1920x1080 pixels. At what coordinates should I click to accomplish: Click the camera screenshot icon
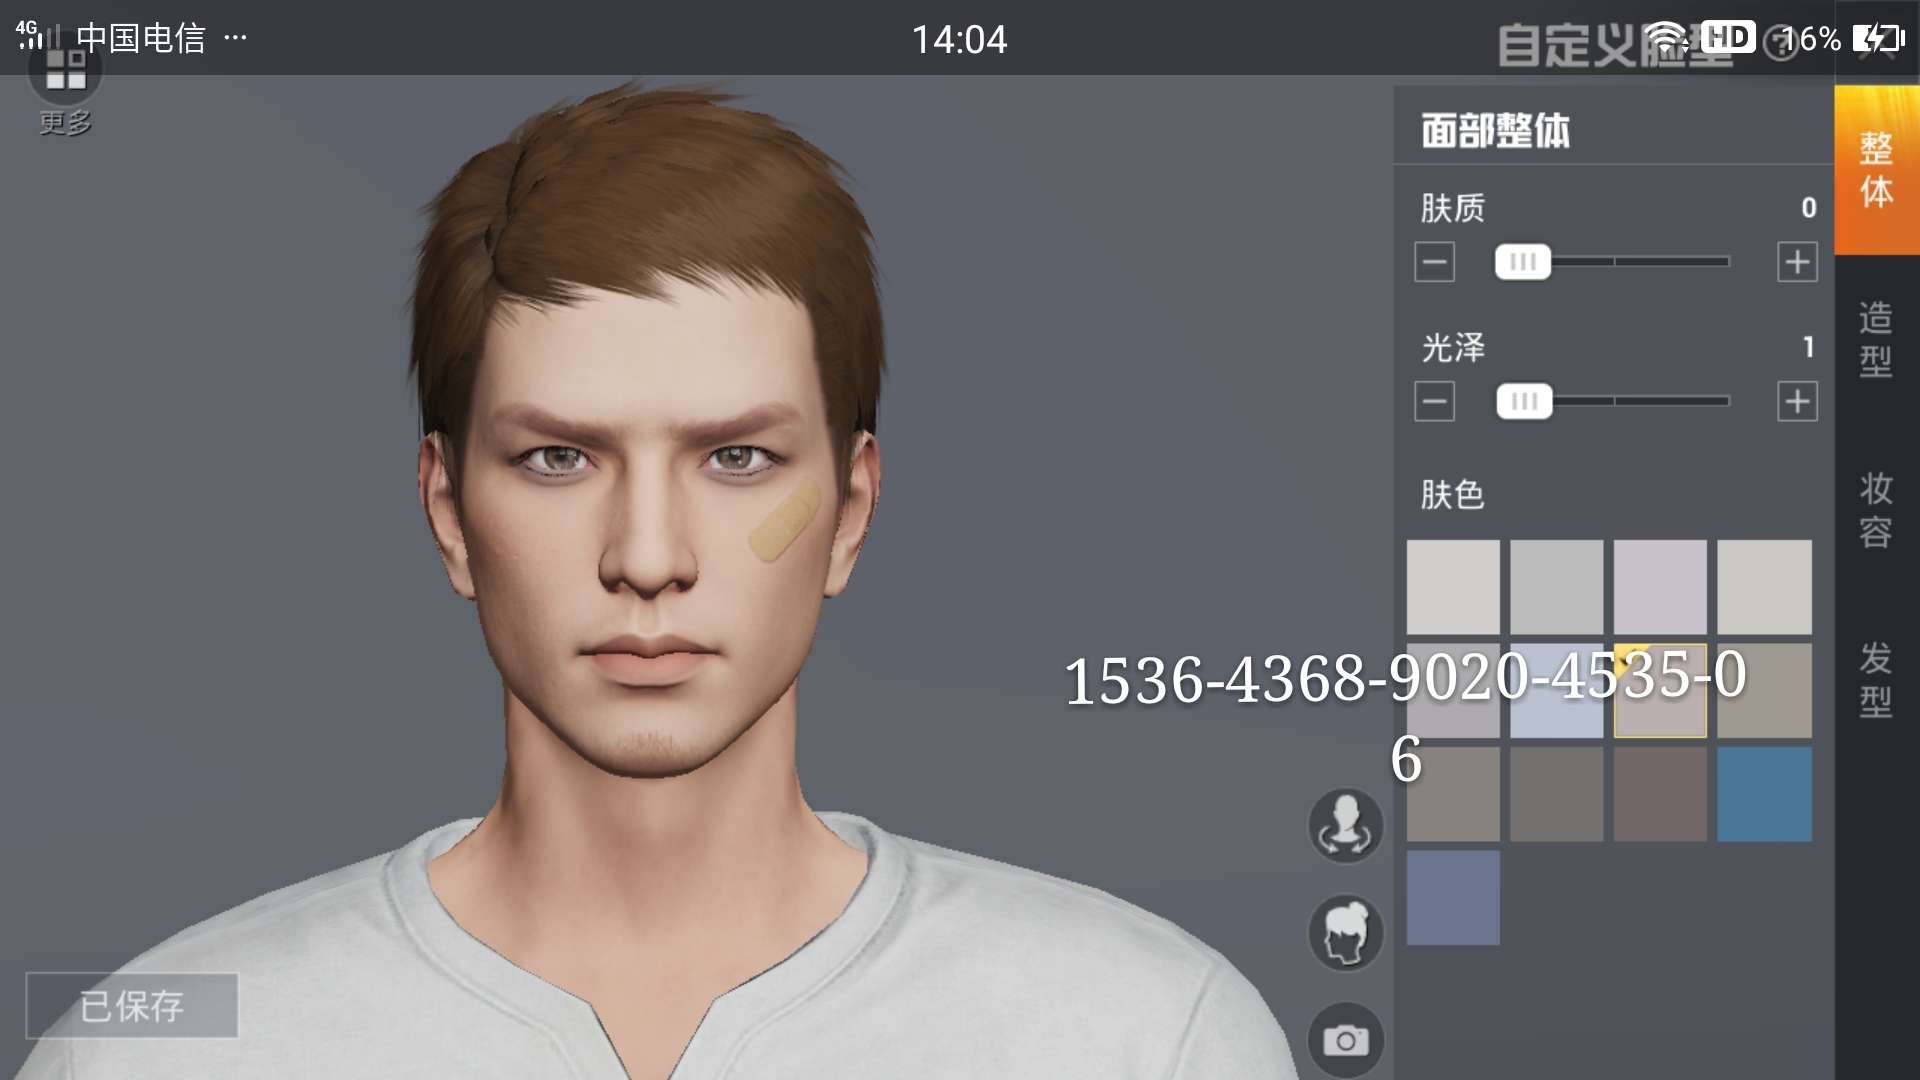click(1345, 1040)
